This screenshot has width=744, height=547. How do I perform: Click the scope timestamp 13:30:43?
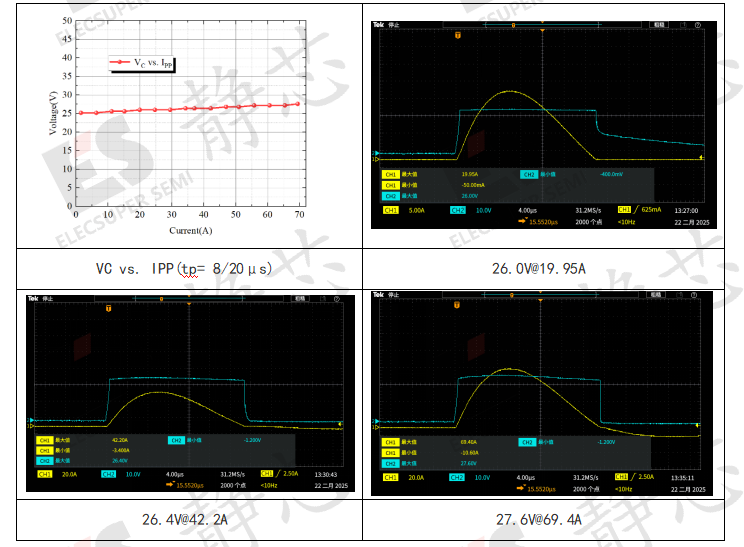tap(326, 474)
